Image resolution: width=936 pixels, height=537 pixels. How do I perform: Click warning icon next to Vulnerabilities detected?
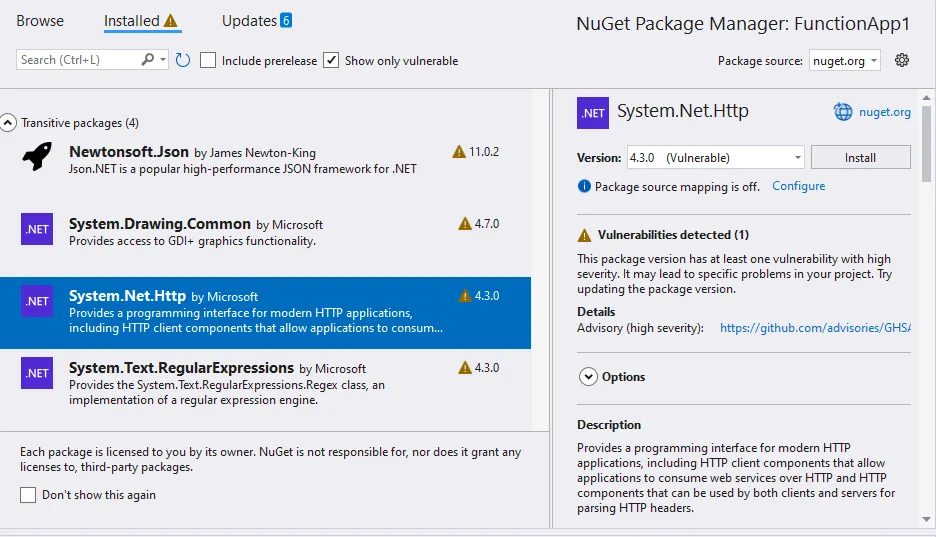tap(584, 235)
